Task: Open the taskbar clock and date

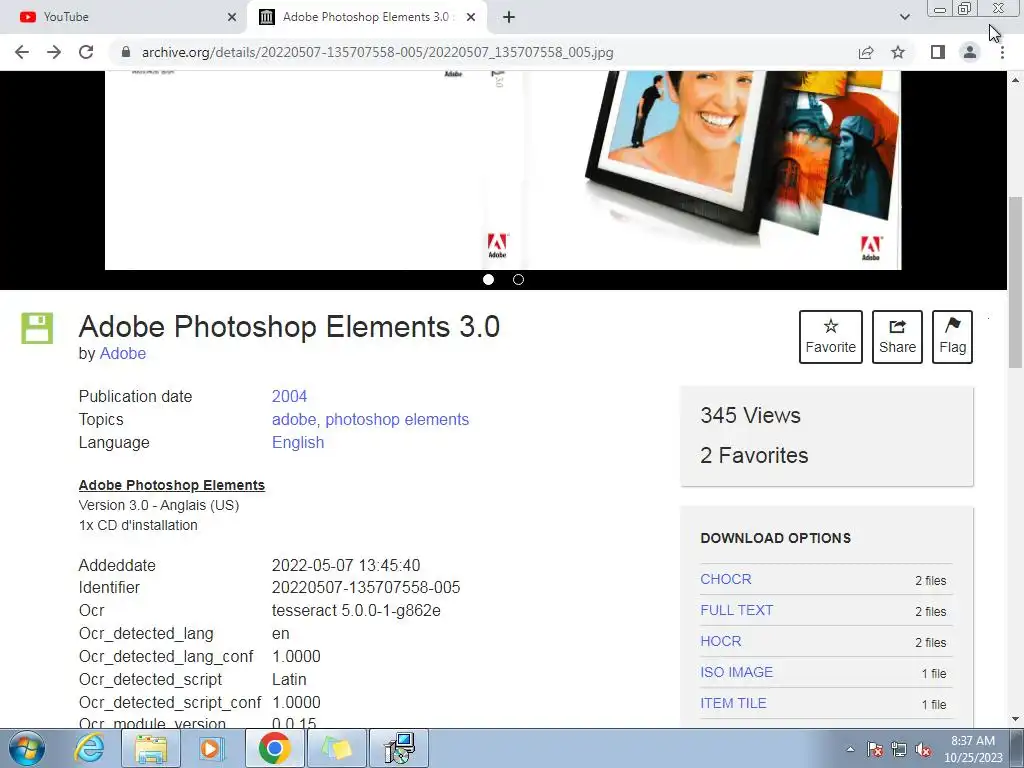Action: tap(973, 749)
